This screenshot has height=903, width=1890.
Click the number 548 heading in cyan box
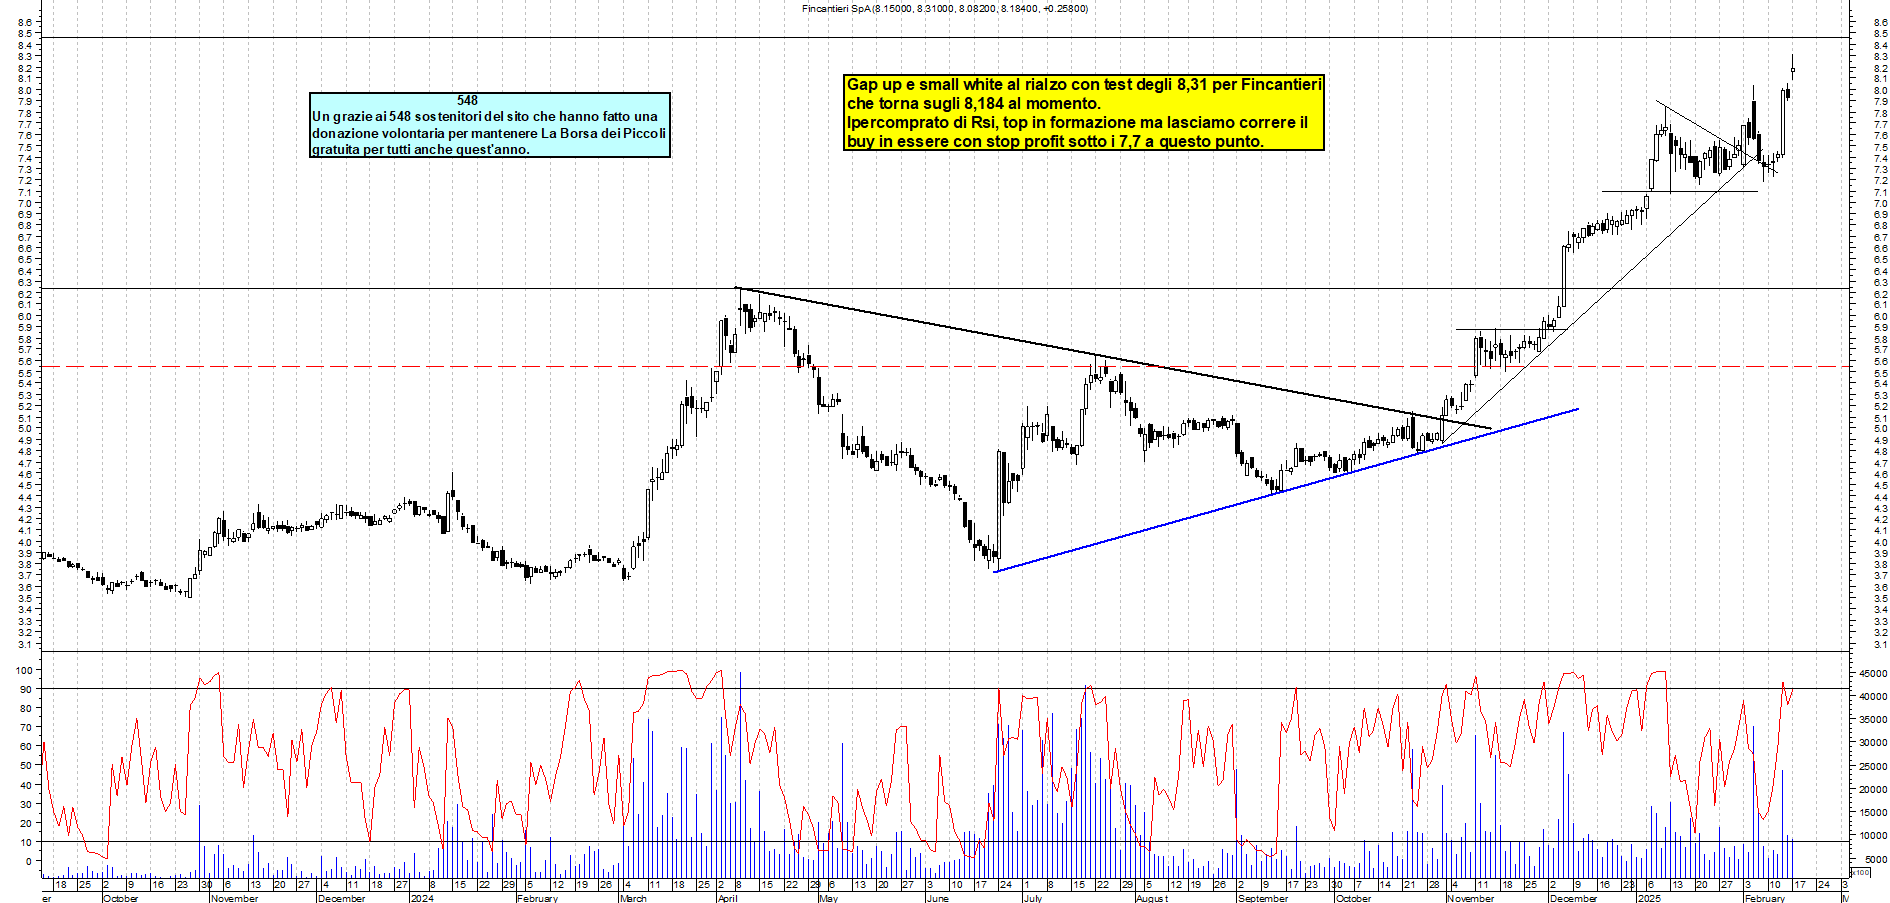[467, 100]
